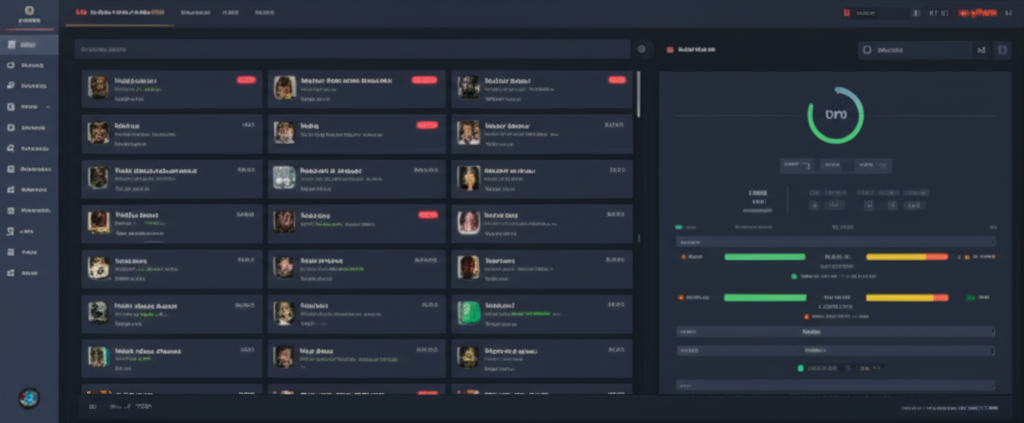Viewport: 1024px width, 423px height.
Task: Click the small red icon heading the right panel
Action: coord(669,50)
